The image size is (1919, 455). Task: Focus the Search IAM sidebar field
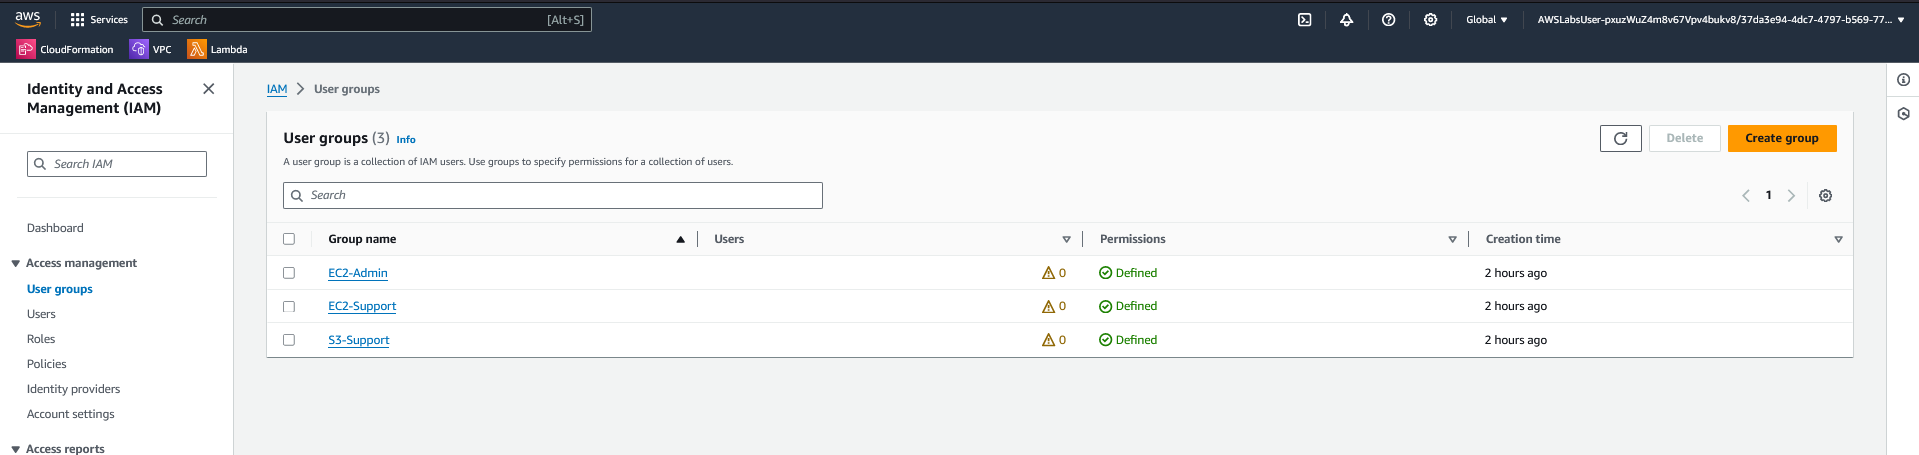117,164
